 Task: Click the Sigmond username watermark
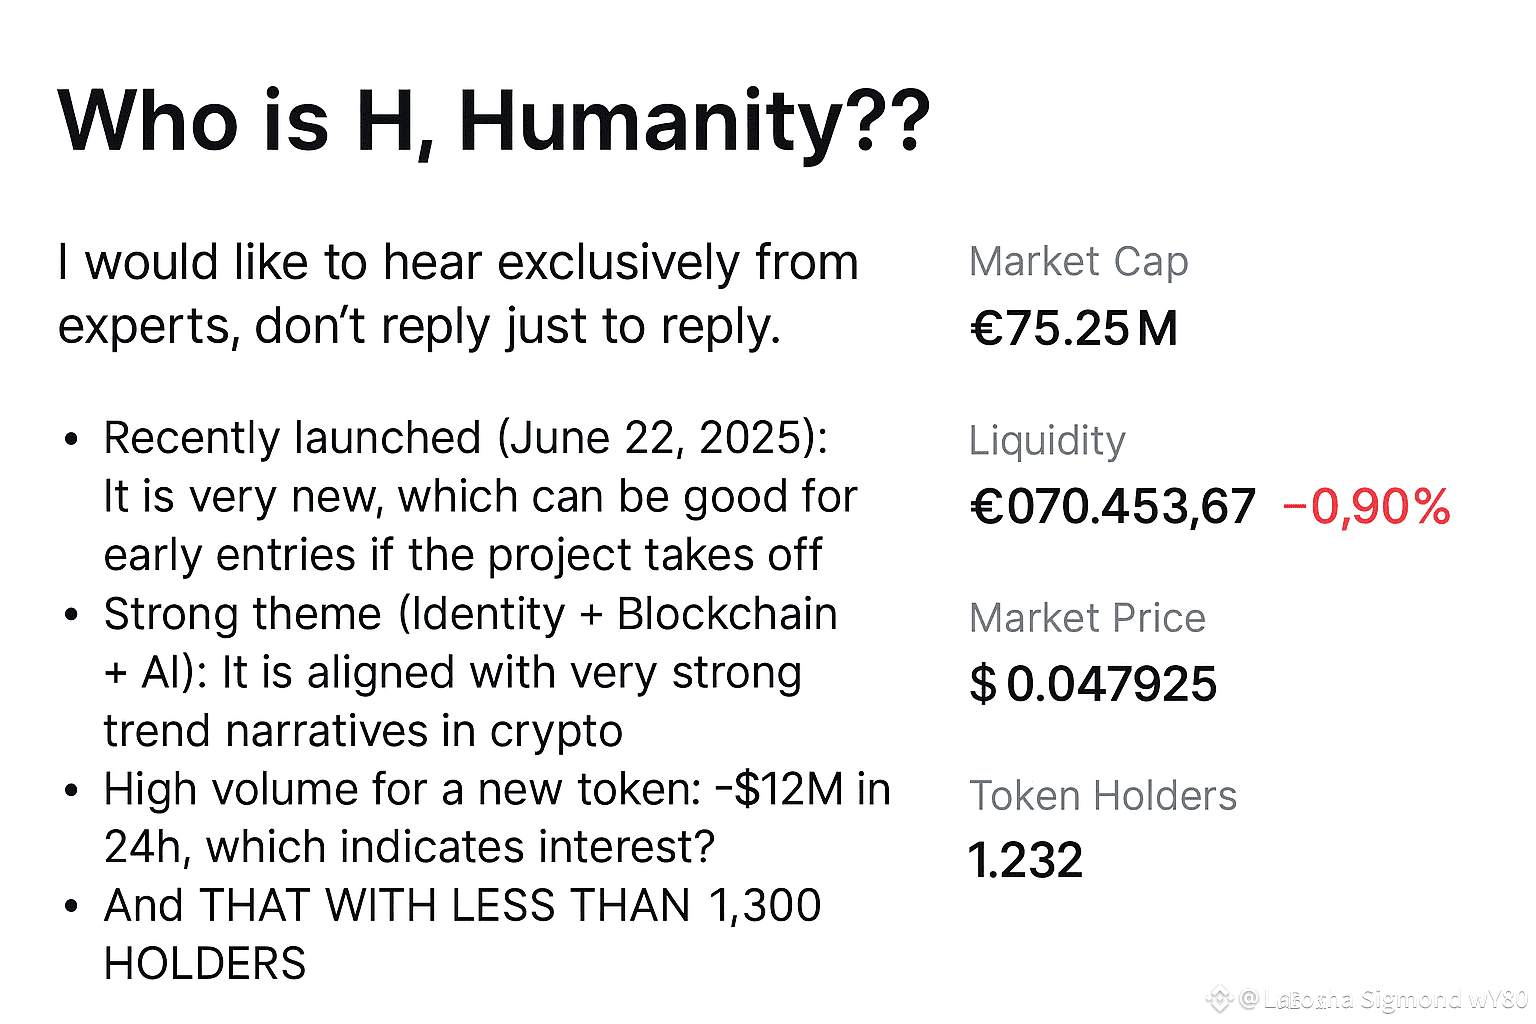pos(1394,998)
